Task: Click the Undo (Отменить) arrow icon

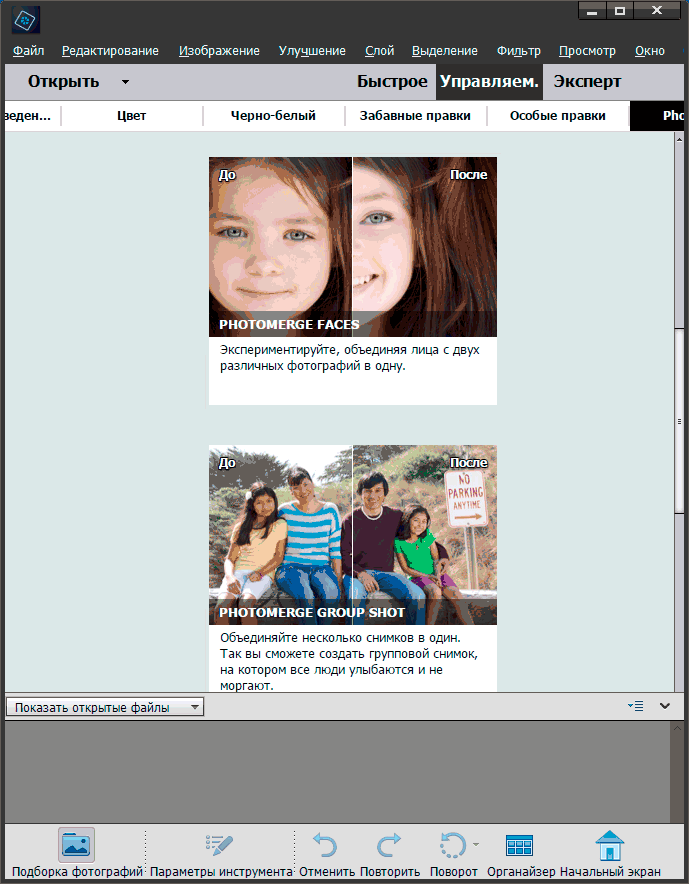Action: coord(325,846)
